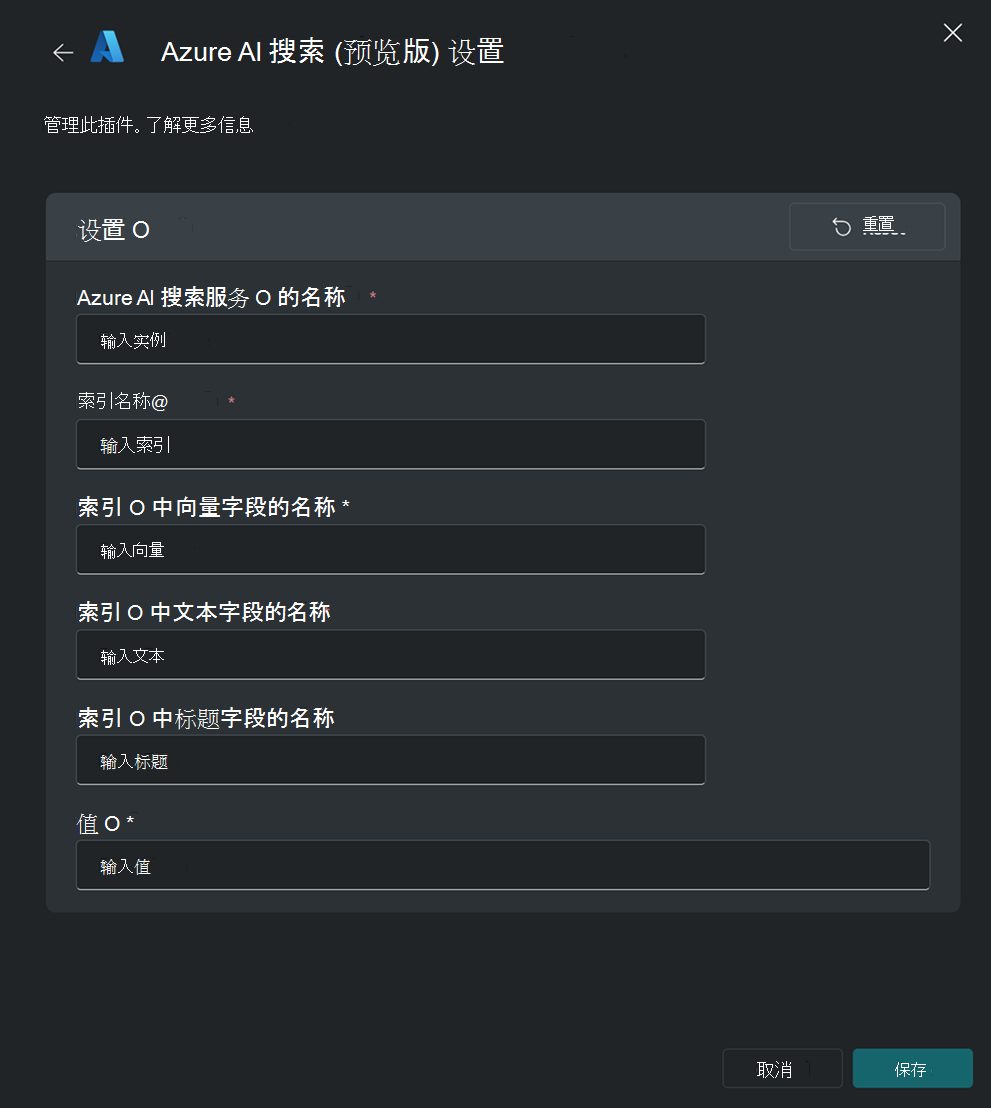Focus the 输入文本 text field input
This screenshot has height=1108, width=991.
[391, 655]
